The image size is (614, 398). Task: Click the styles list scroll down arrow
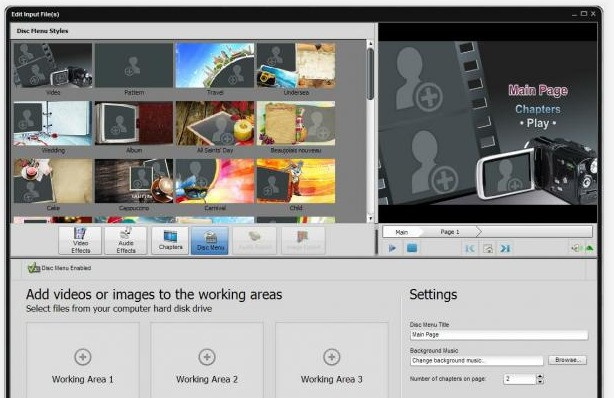click(370, 219)
